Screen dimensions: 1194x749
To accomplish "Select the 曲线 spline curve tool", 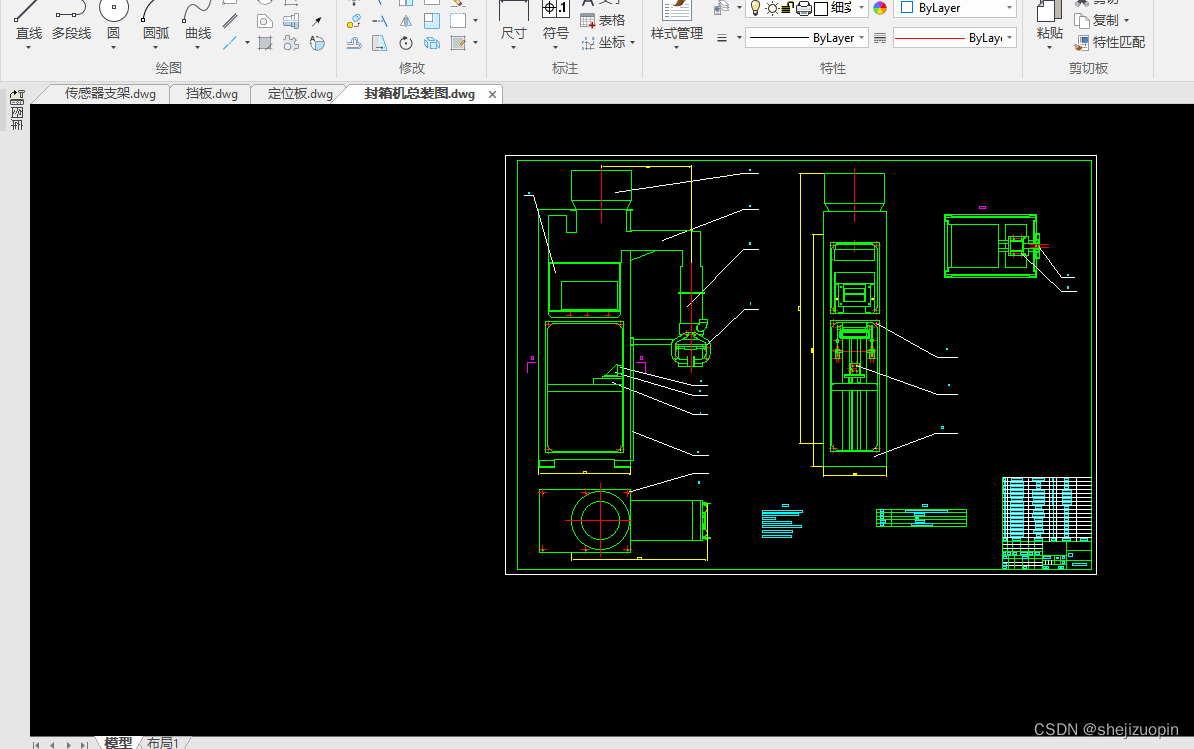I will [x=197, y=21].
